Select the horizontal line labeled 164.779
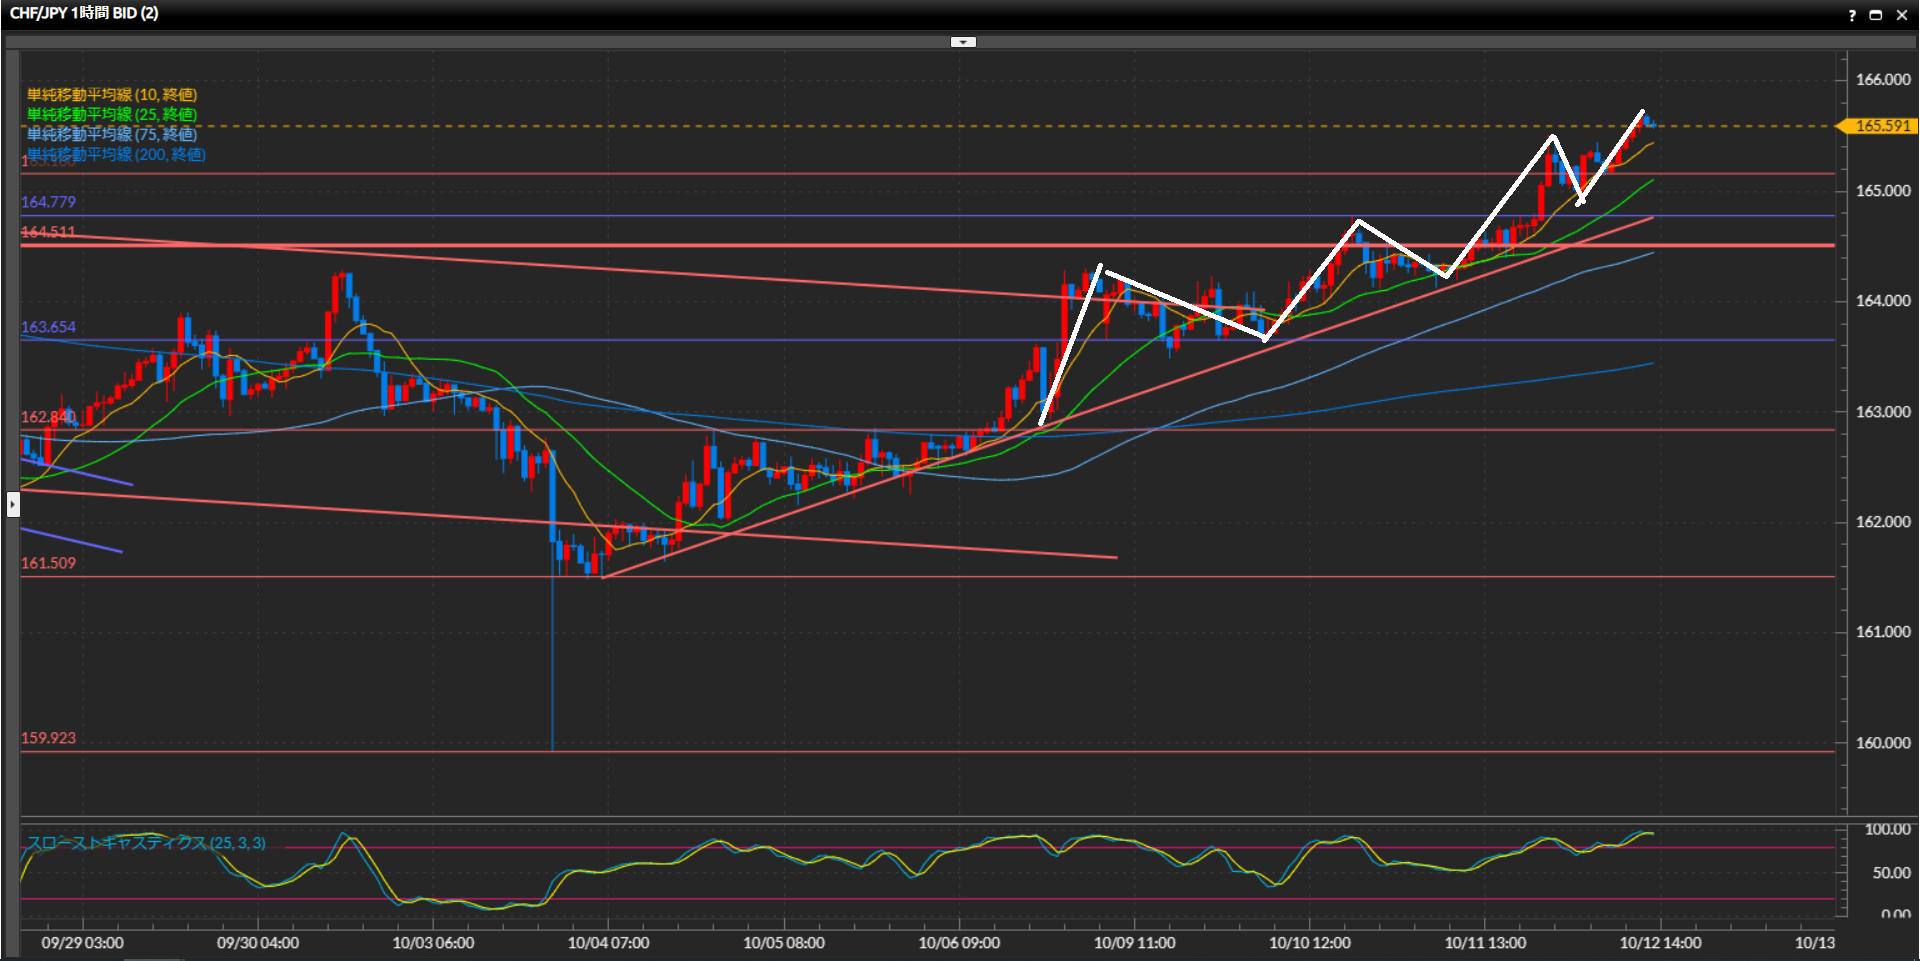Viewport: 1920px width, 961px height. (48, 202)
